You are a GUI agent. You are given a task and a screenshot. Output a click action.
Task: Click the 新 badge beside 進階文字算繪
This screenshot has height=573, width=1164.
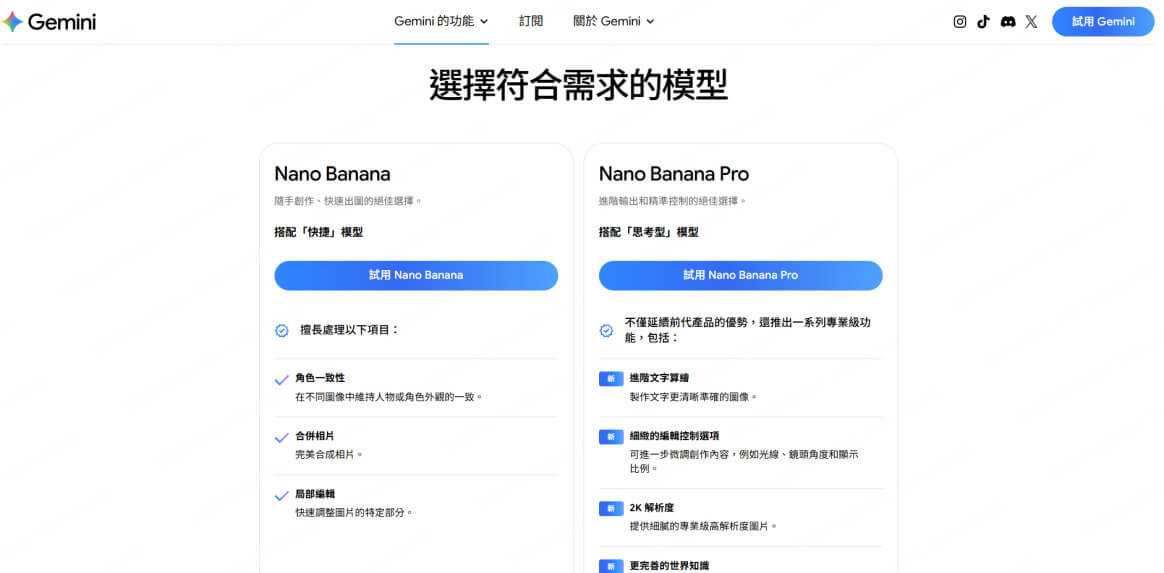611,379
